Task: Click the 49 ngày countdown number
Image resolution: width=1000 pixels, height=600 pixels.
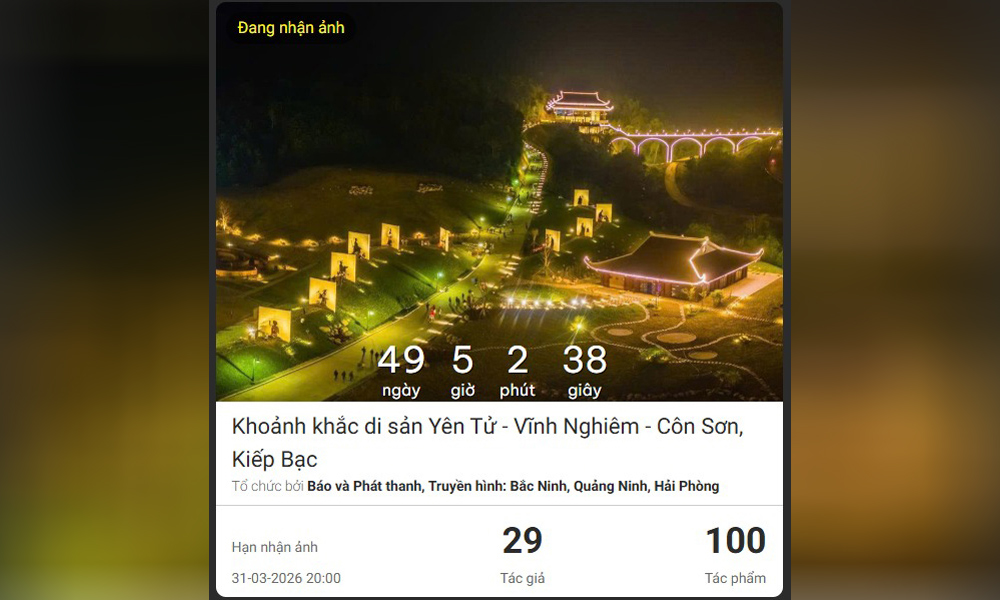Action: coord(401,360)
